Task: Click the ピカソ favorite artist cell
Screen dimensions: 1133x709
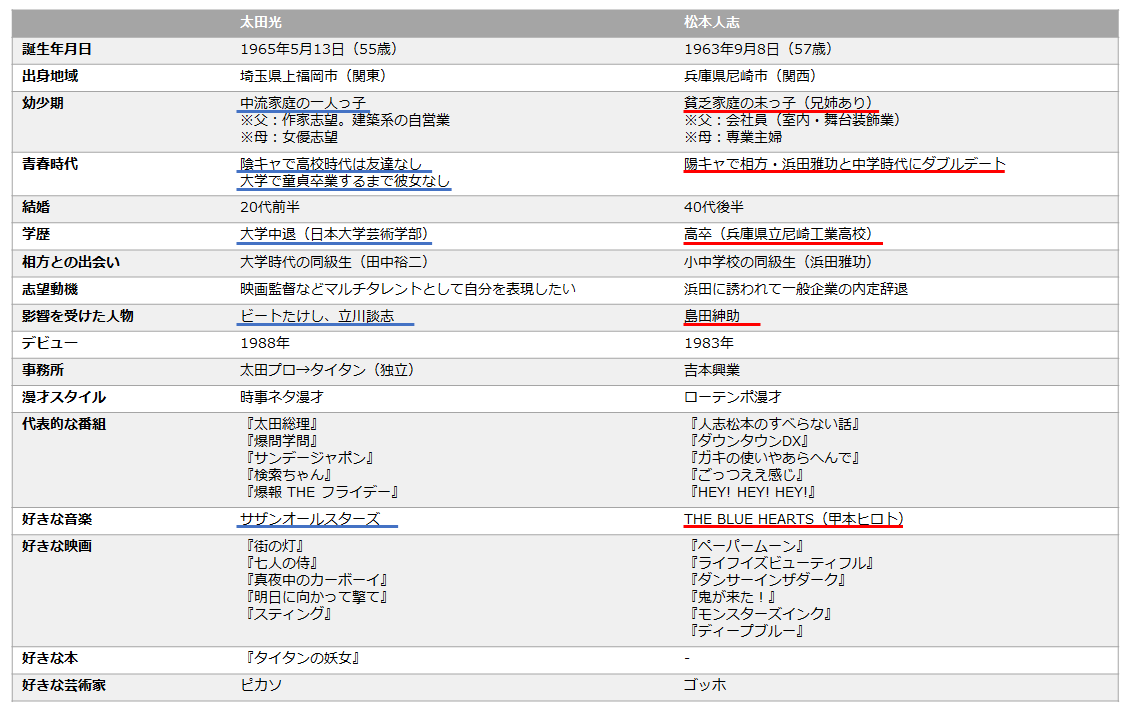Action: point(261,686)
